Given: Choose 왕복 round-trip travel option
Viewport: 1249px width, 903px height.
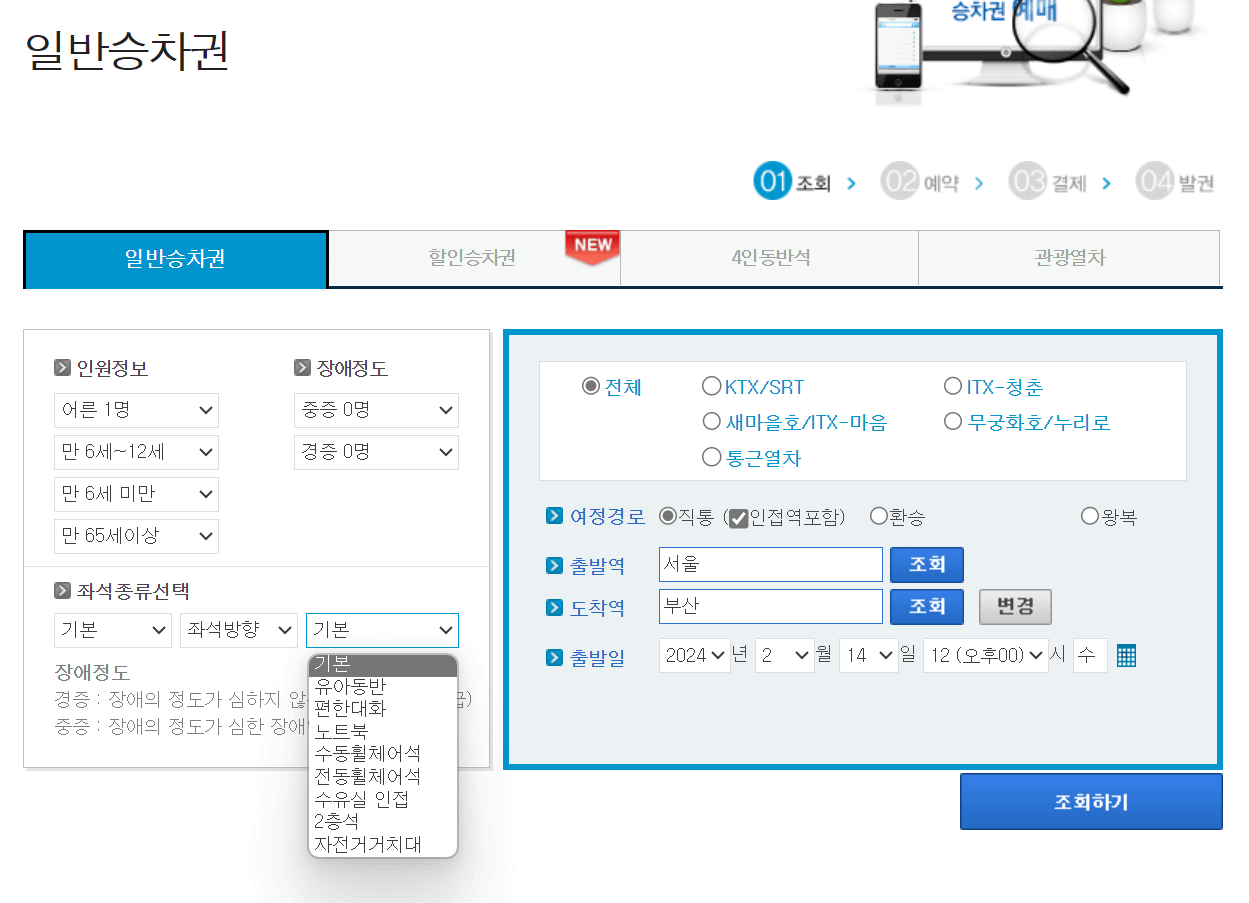Looking at the screenshot, I should (1089, 515).
